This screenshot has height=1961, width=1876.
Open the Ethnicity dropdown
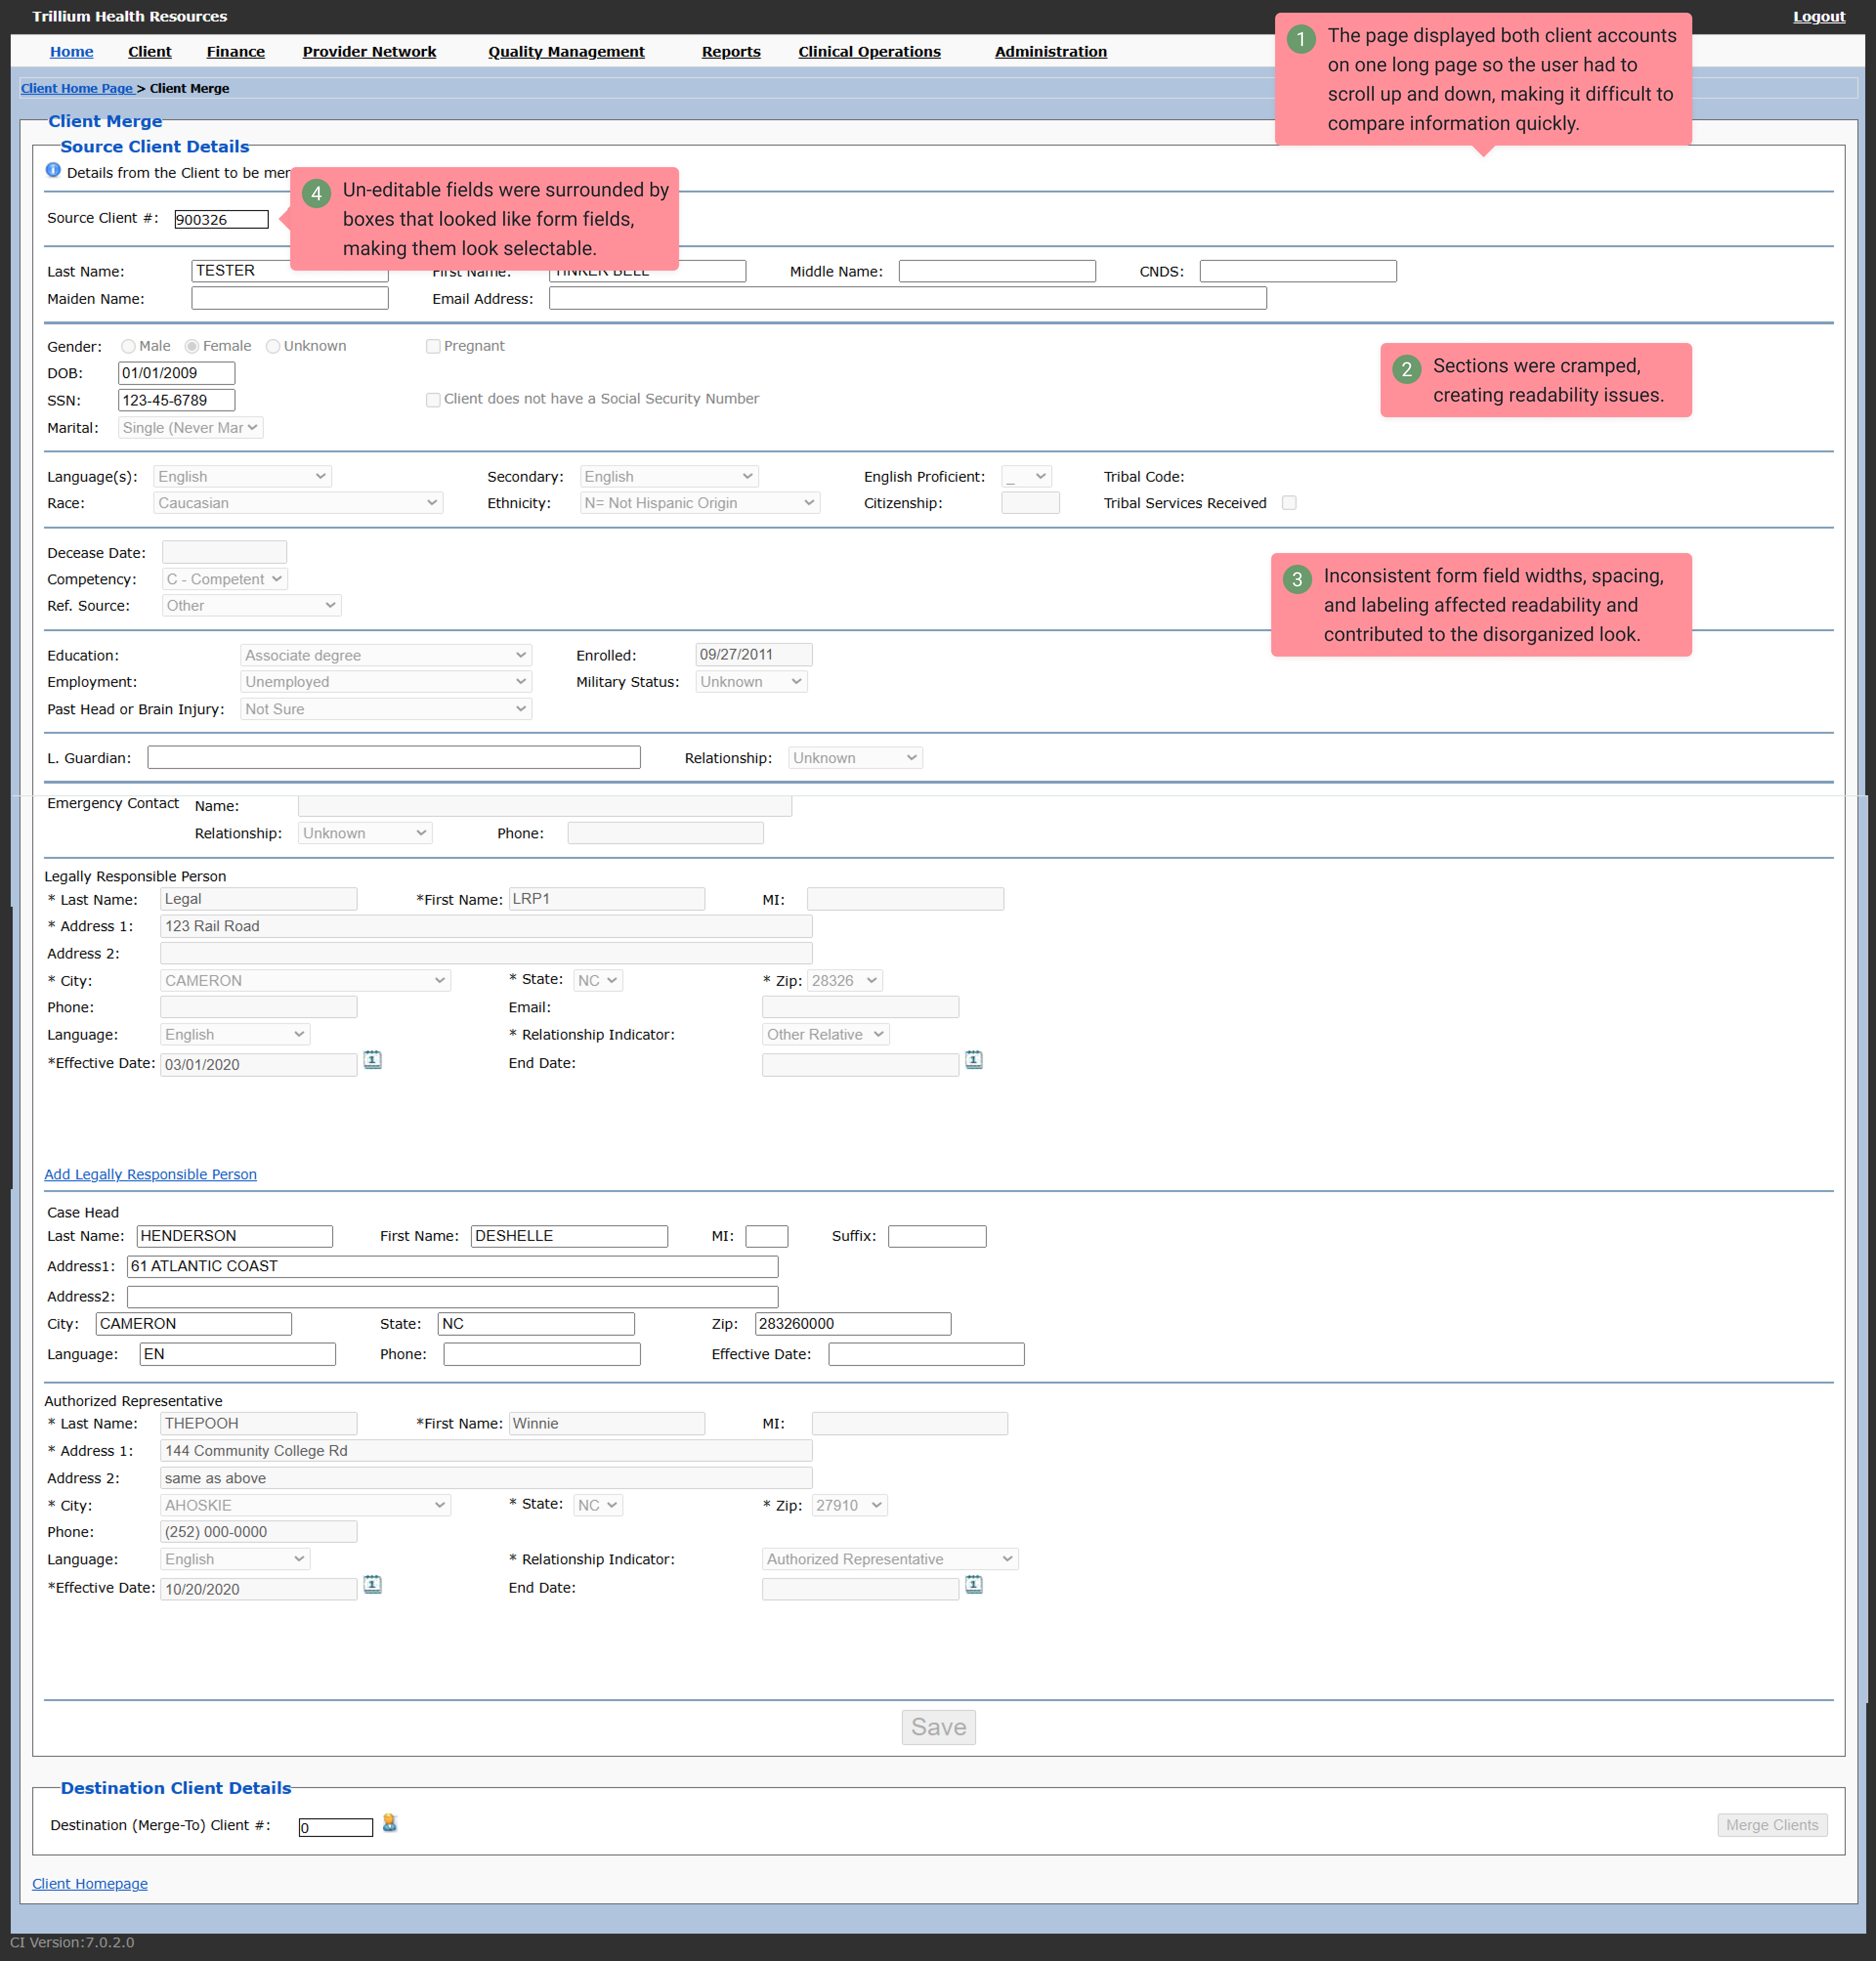tap(700, 503)
